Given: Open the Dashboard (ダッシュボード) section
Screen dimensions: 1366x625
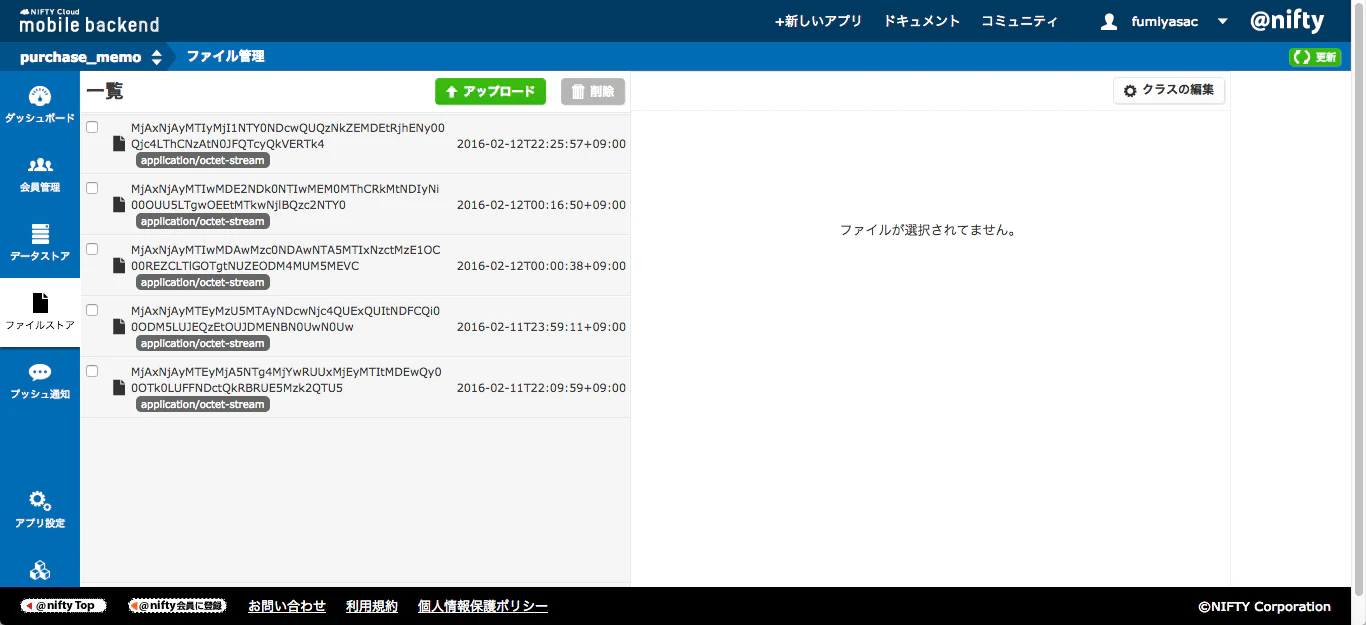Looking at the screenshot, I should coord(40,105).
